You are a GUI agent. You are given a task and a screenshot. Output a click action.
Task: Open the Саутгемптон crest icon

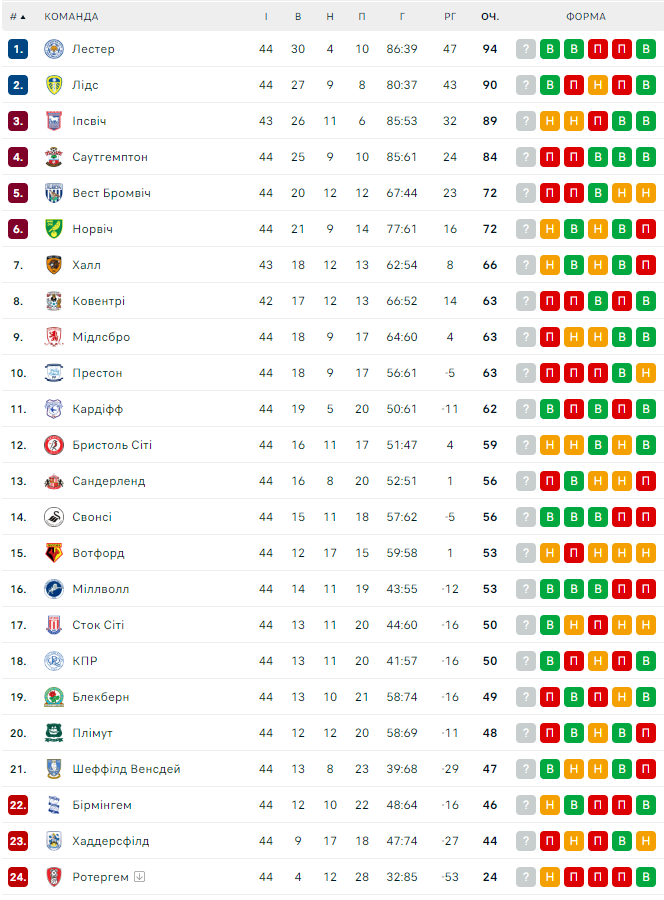tap(54, 157)
